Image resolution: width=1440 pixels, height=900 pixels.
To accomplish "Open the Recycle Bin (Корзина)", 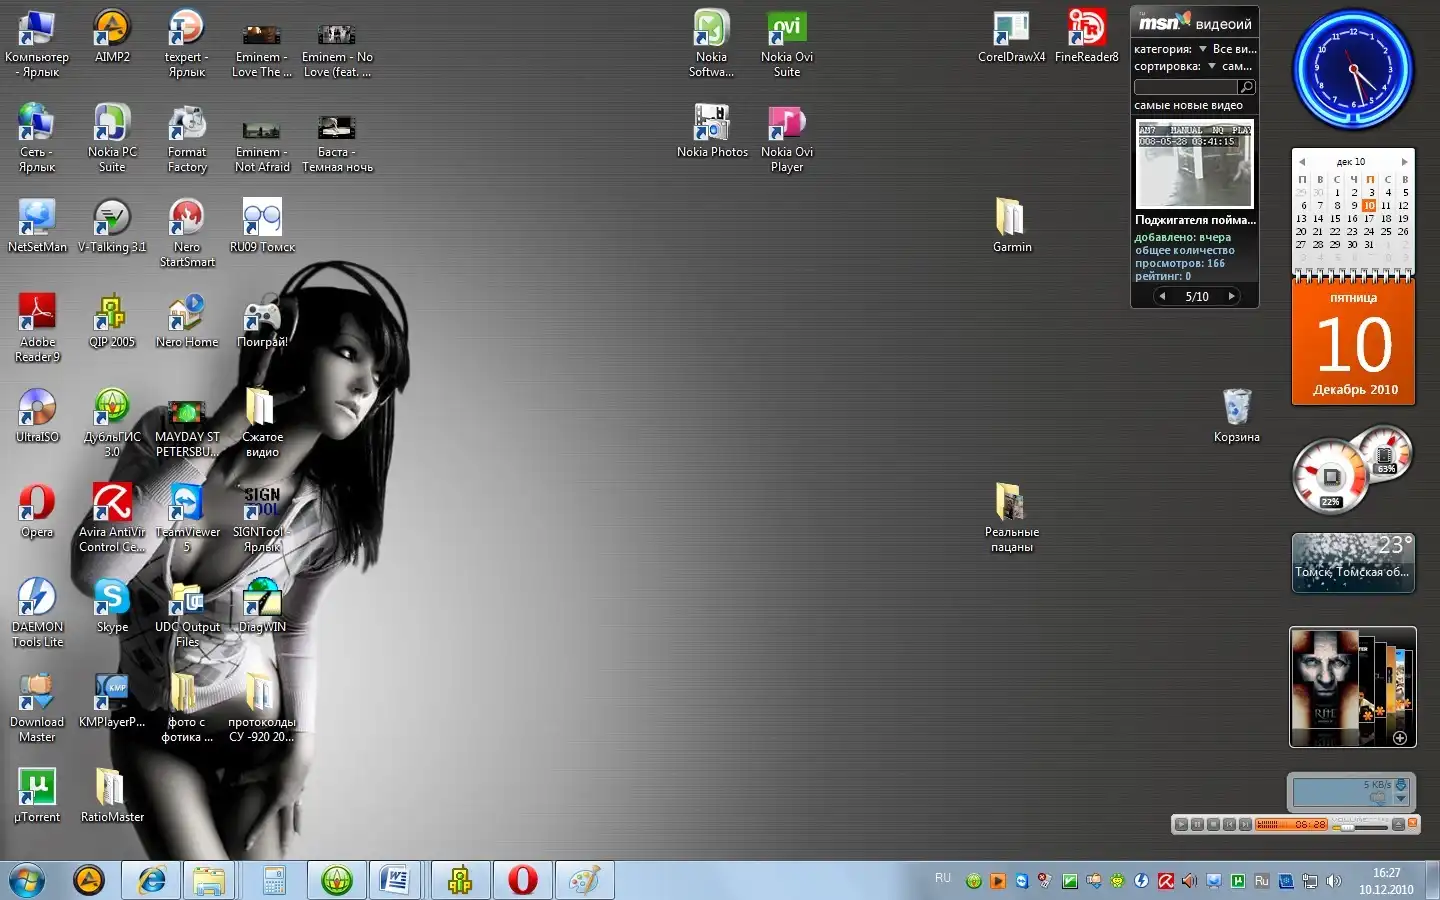I will tap(1237, 409).
